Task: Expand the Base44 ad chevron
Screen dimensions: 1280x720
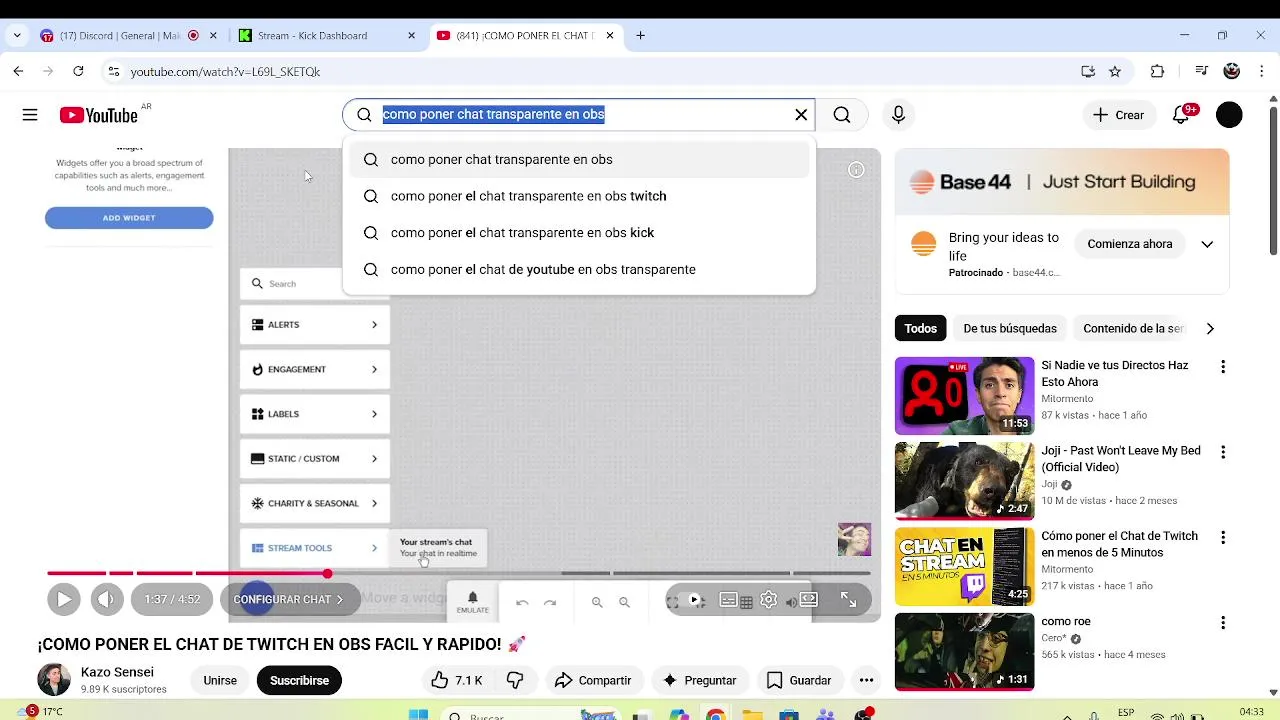Action: coord(1207,244)
